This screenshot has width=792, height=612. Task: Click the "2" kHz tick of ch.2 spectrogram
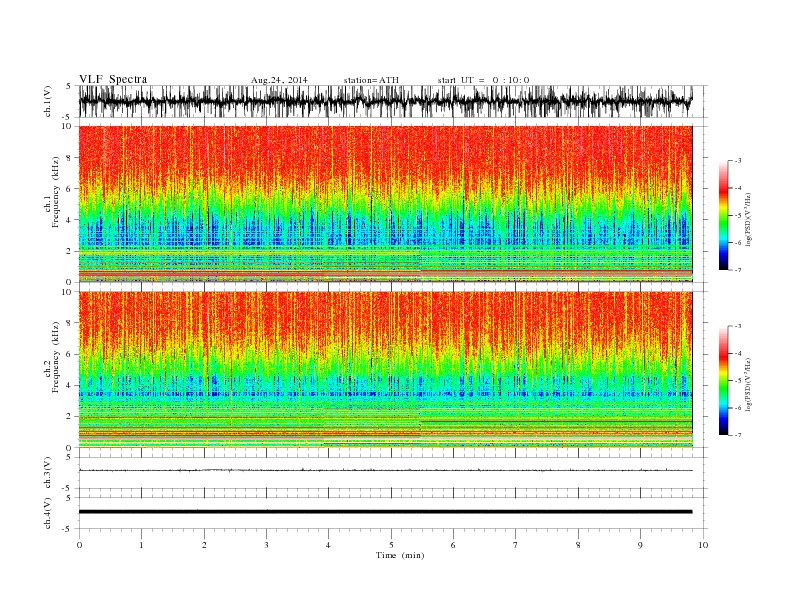tap(70, 417)
